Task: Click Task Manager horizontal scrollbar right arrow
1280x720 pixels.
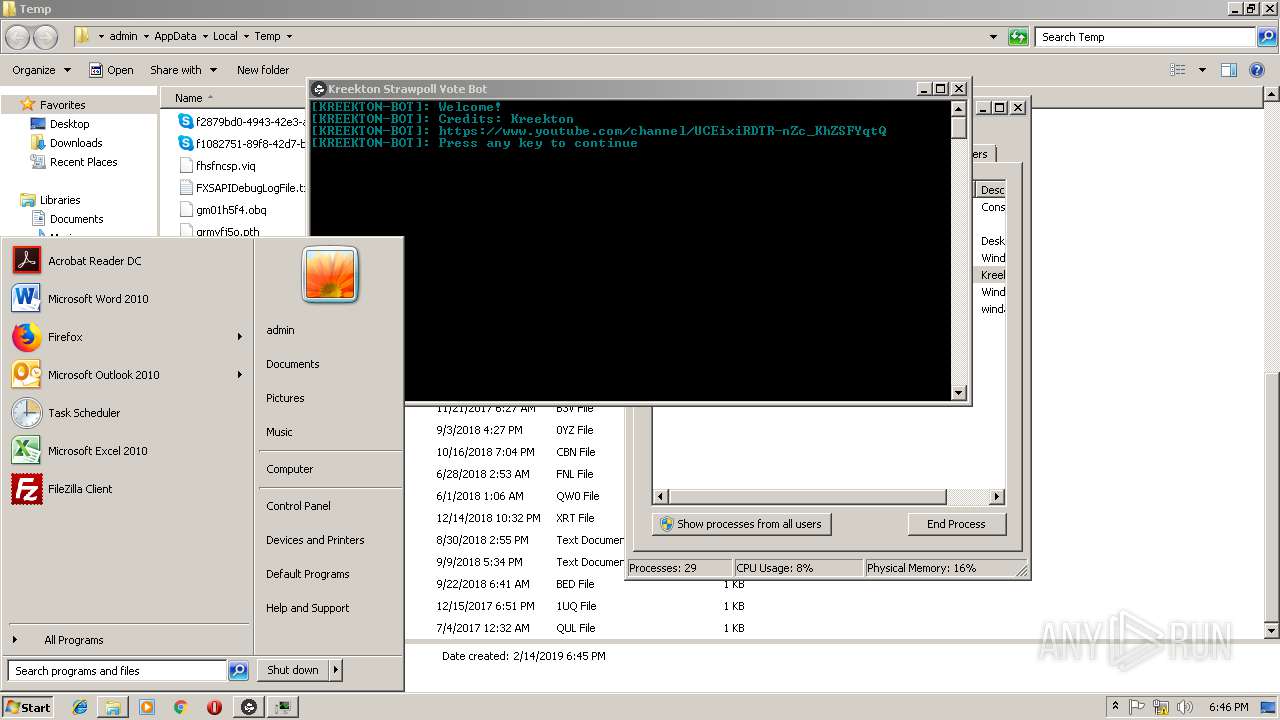Action: pyautogui.click(x=996, y=496)
